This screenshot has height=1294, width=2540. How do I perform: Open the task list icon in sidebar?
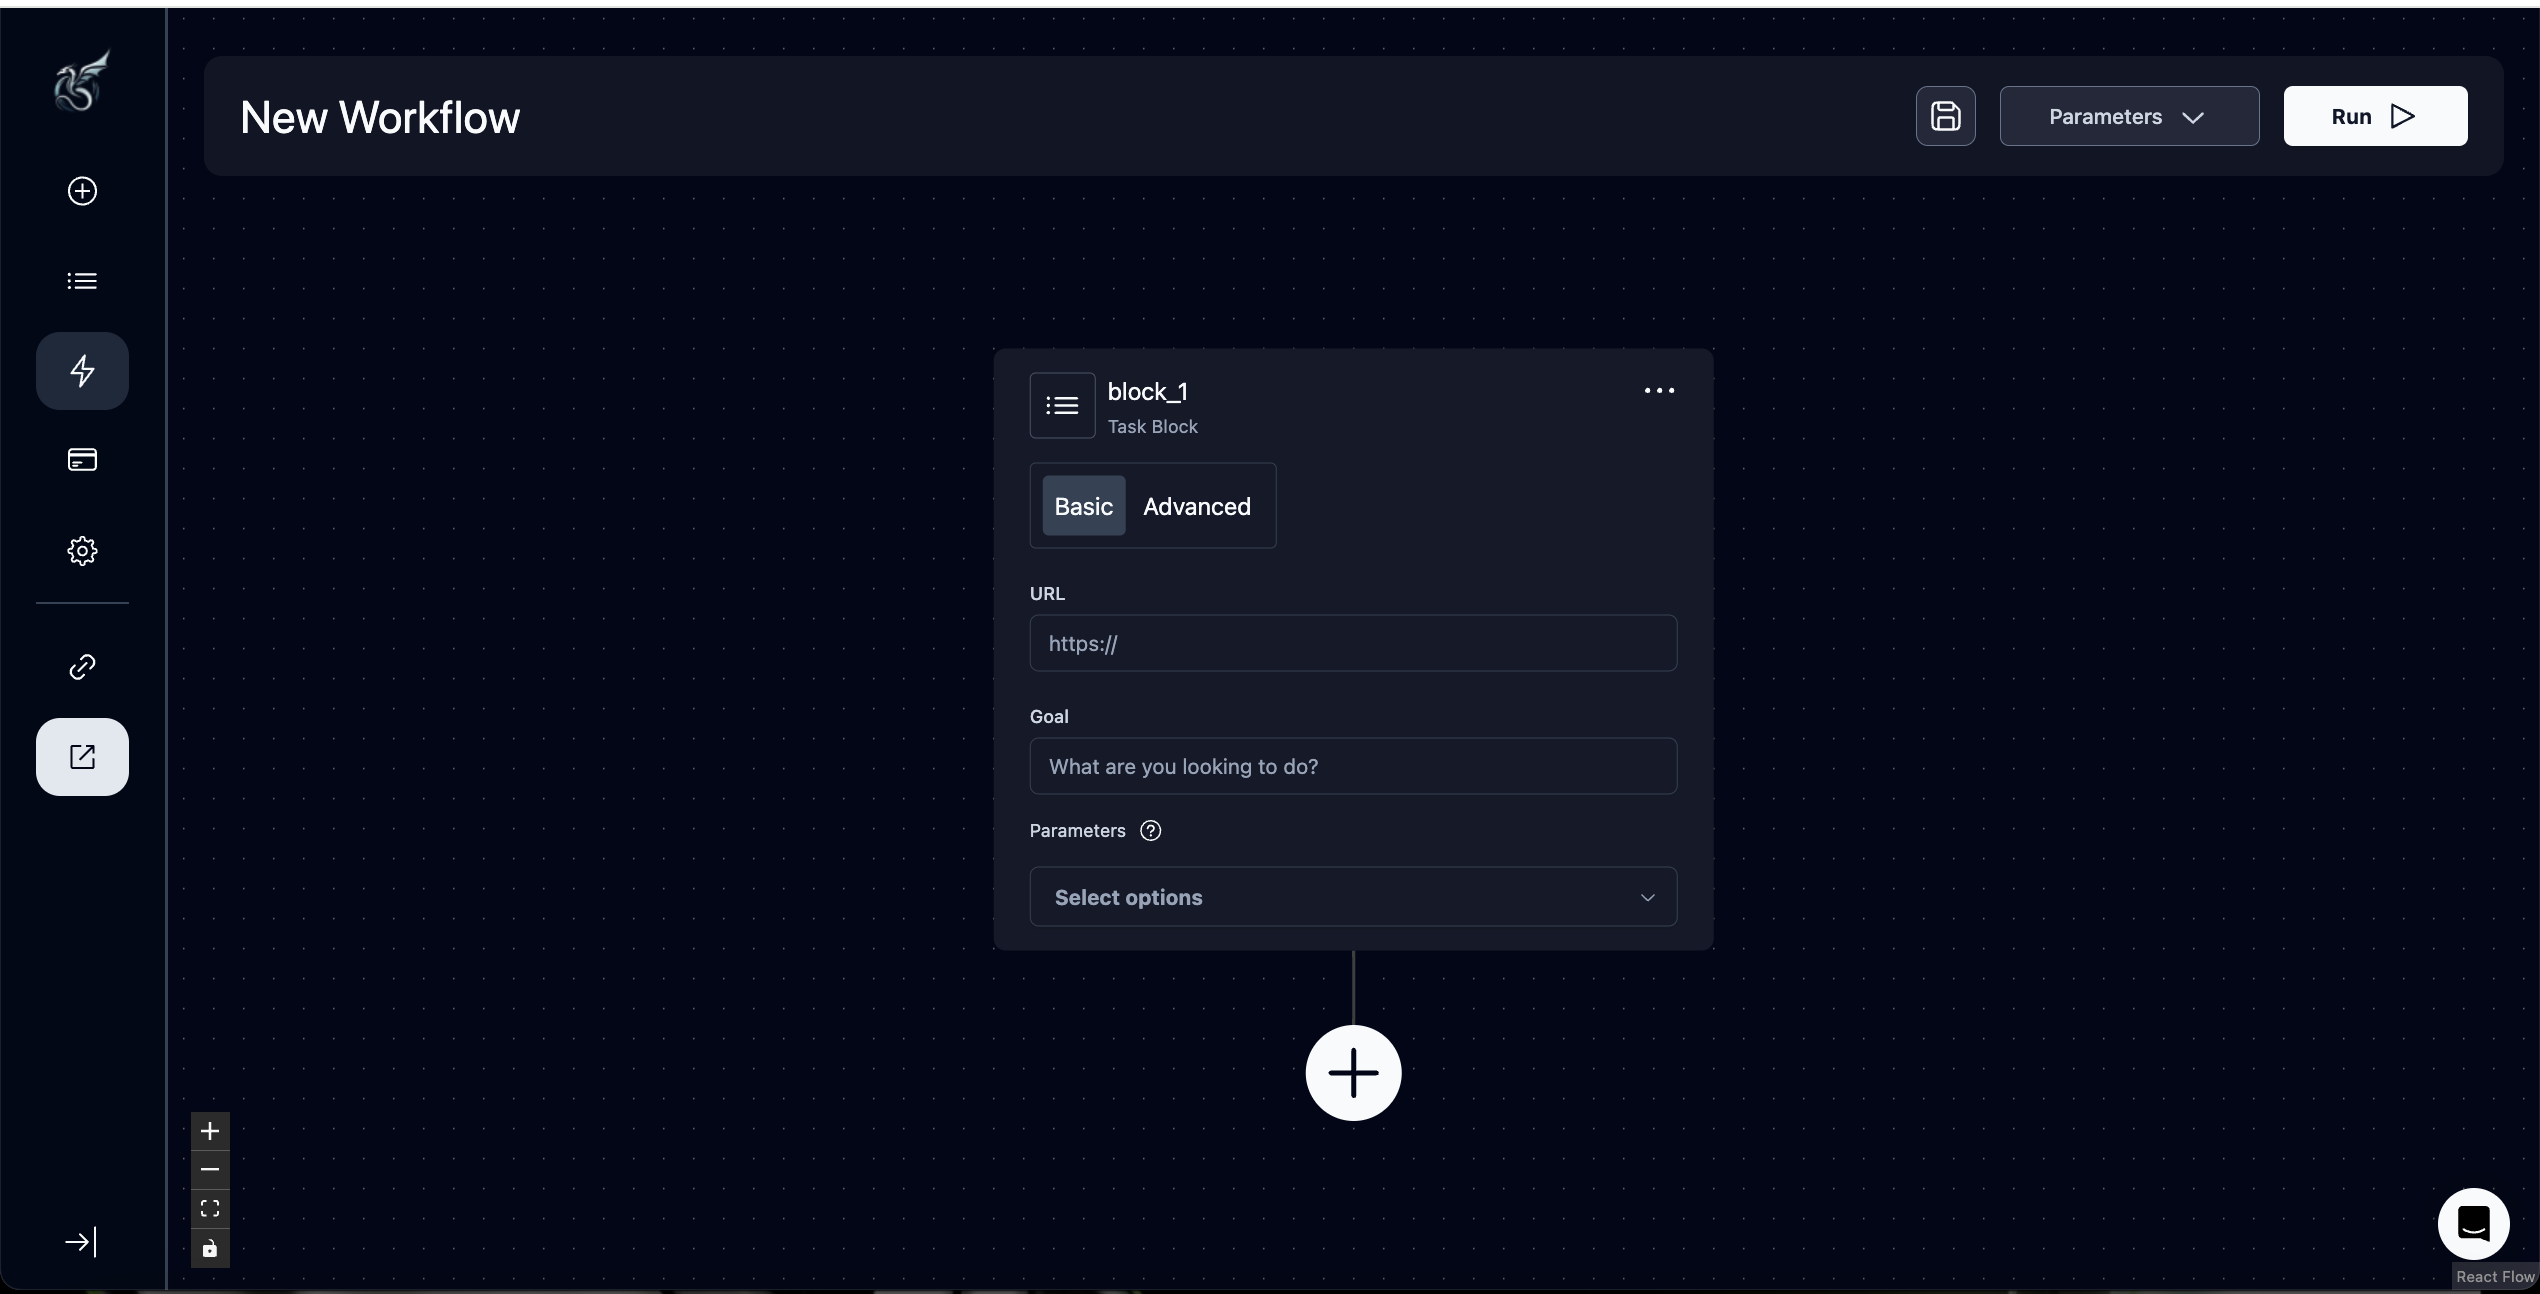(x=82, y=281)
